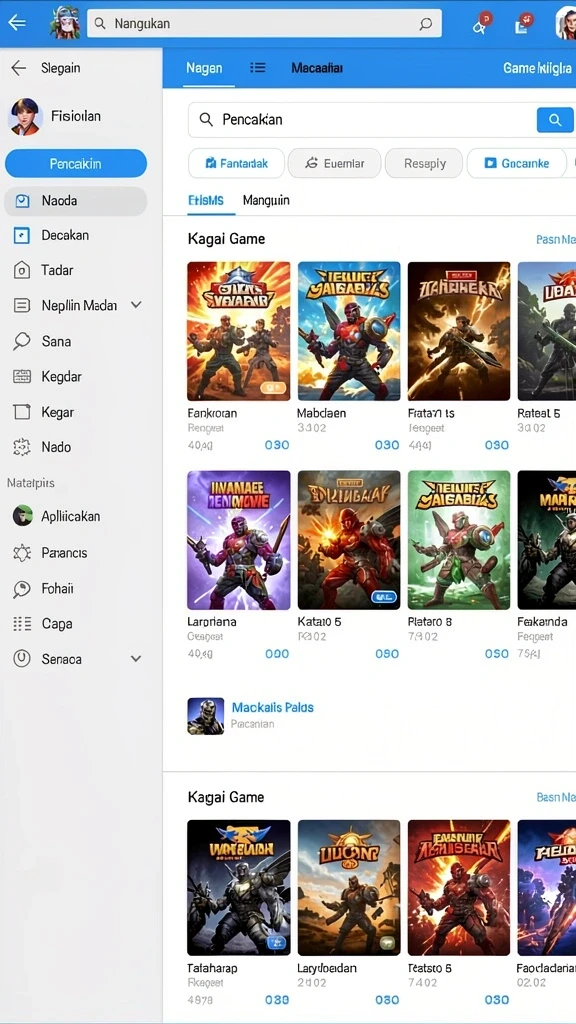This screenshot has height=1024, width=576.
Task: Click the Nepllin Madan sidebar label
Action: coord(79,305)
